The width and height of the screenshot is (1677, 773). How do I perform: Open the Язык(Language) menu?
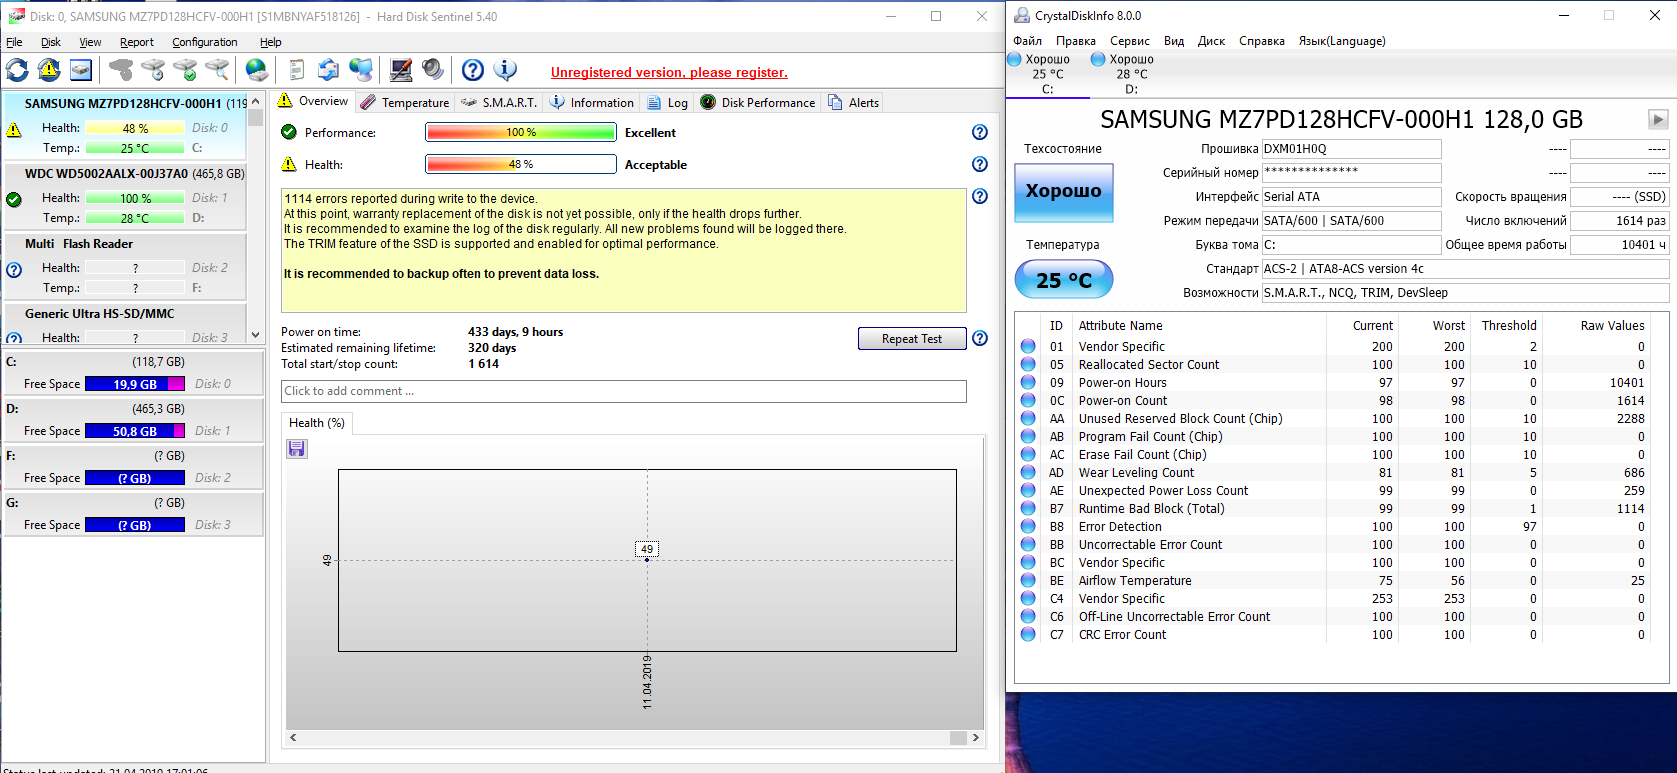(1342, 41)
